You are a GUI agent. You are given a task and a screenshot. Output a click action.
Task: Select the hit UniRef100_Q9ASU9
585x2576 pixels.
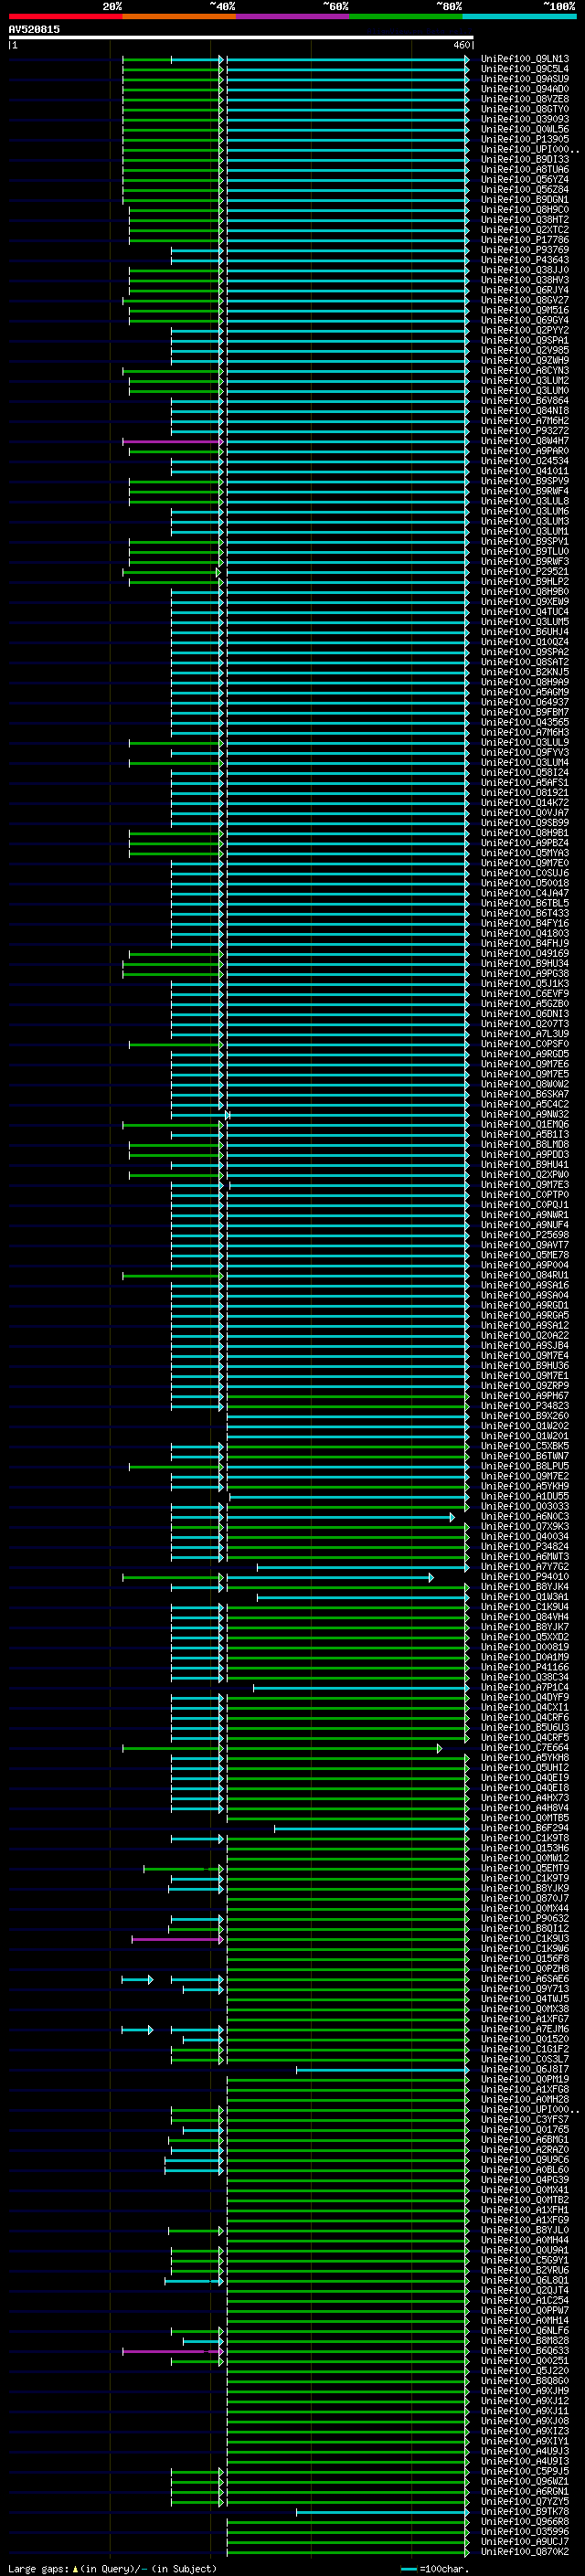pyautogui.click(x=524, y=79)
